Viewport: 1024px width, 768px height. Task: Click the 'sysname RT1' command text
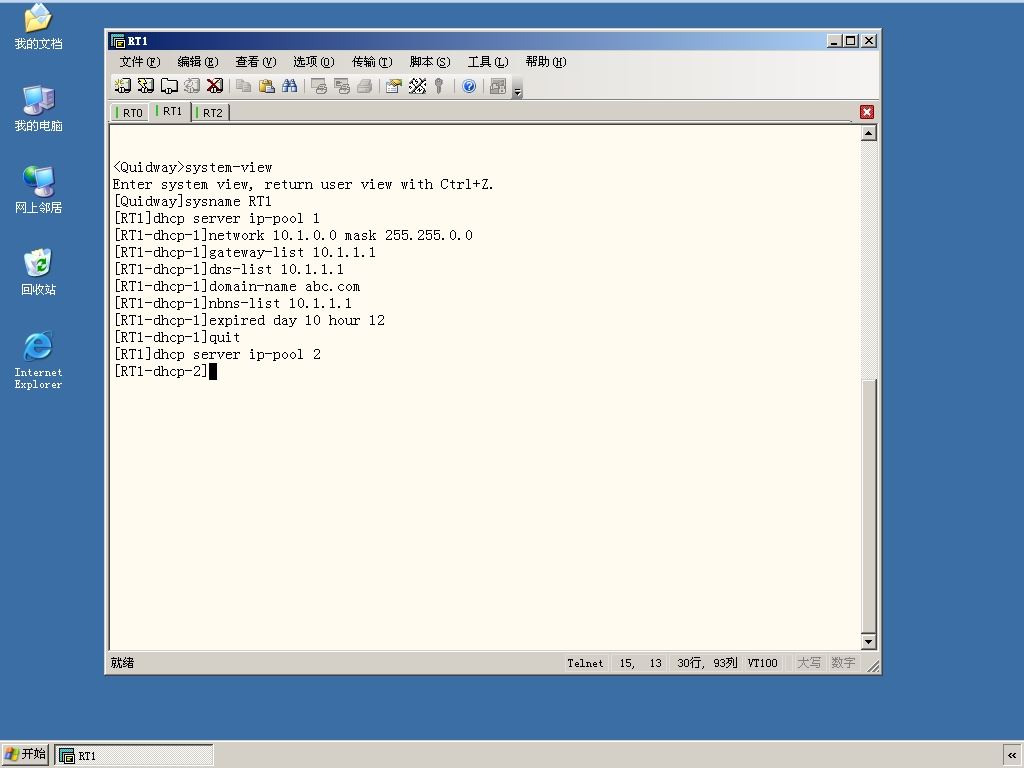tap(228, 202)
